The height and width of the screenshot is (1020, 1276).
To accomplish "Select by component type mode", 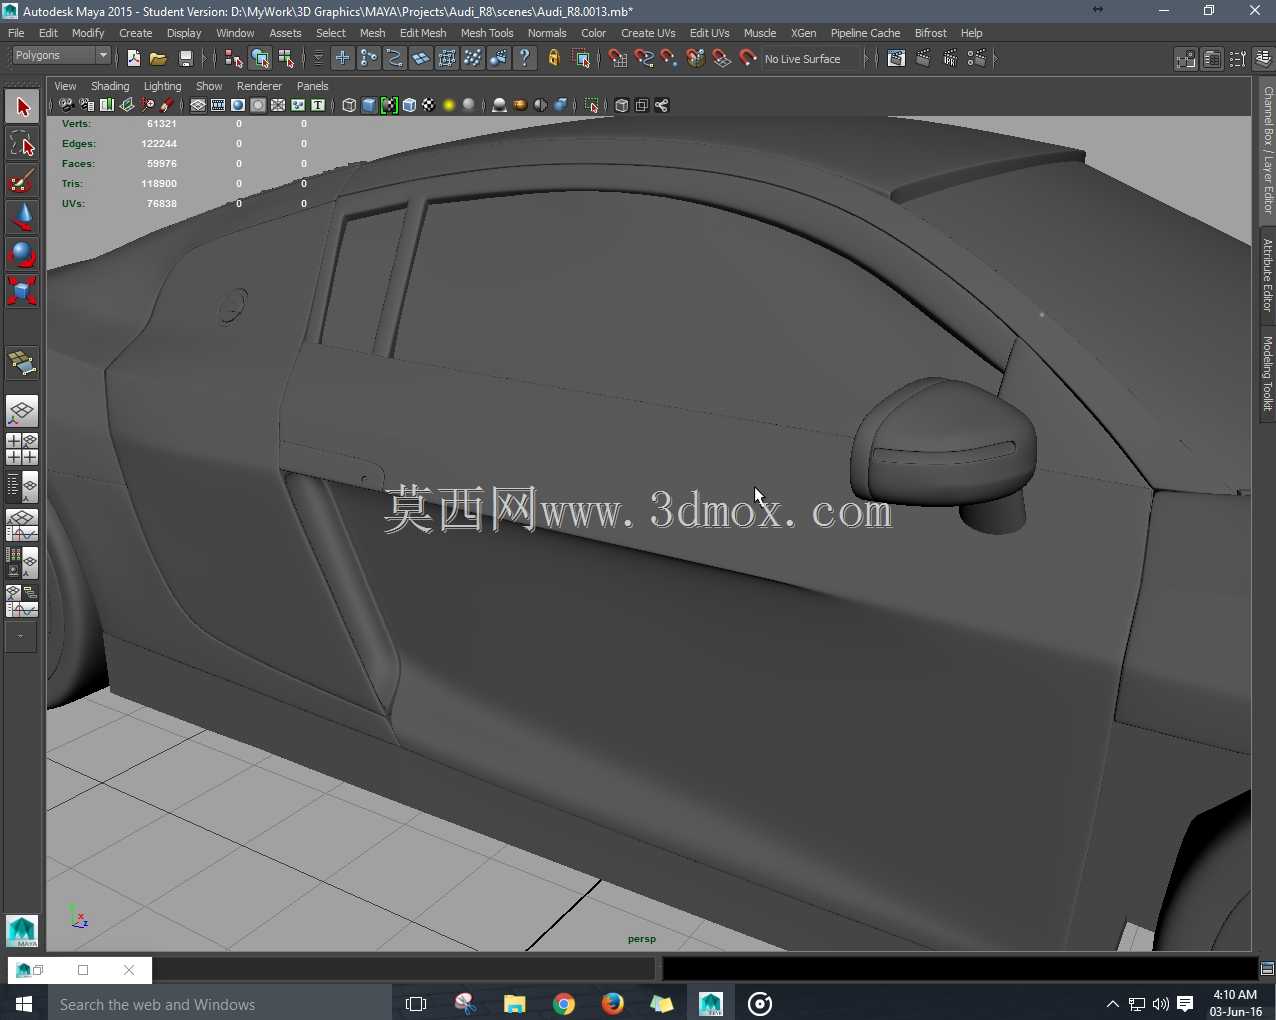I will (286, 59).
